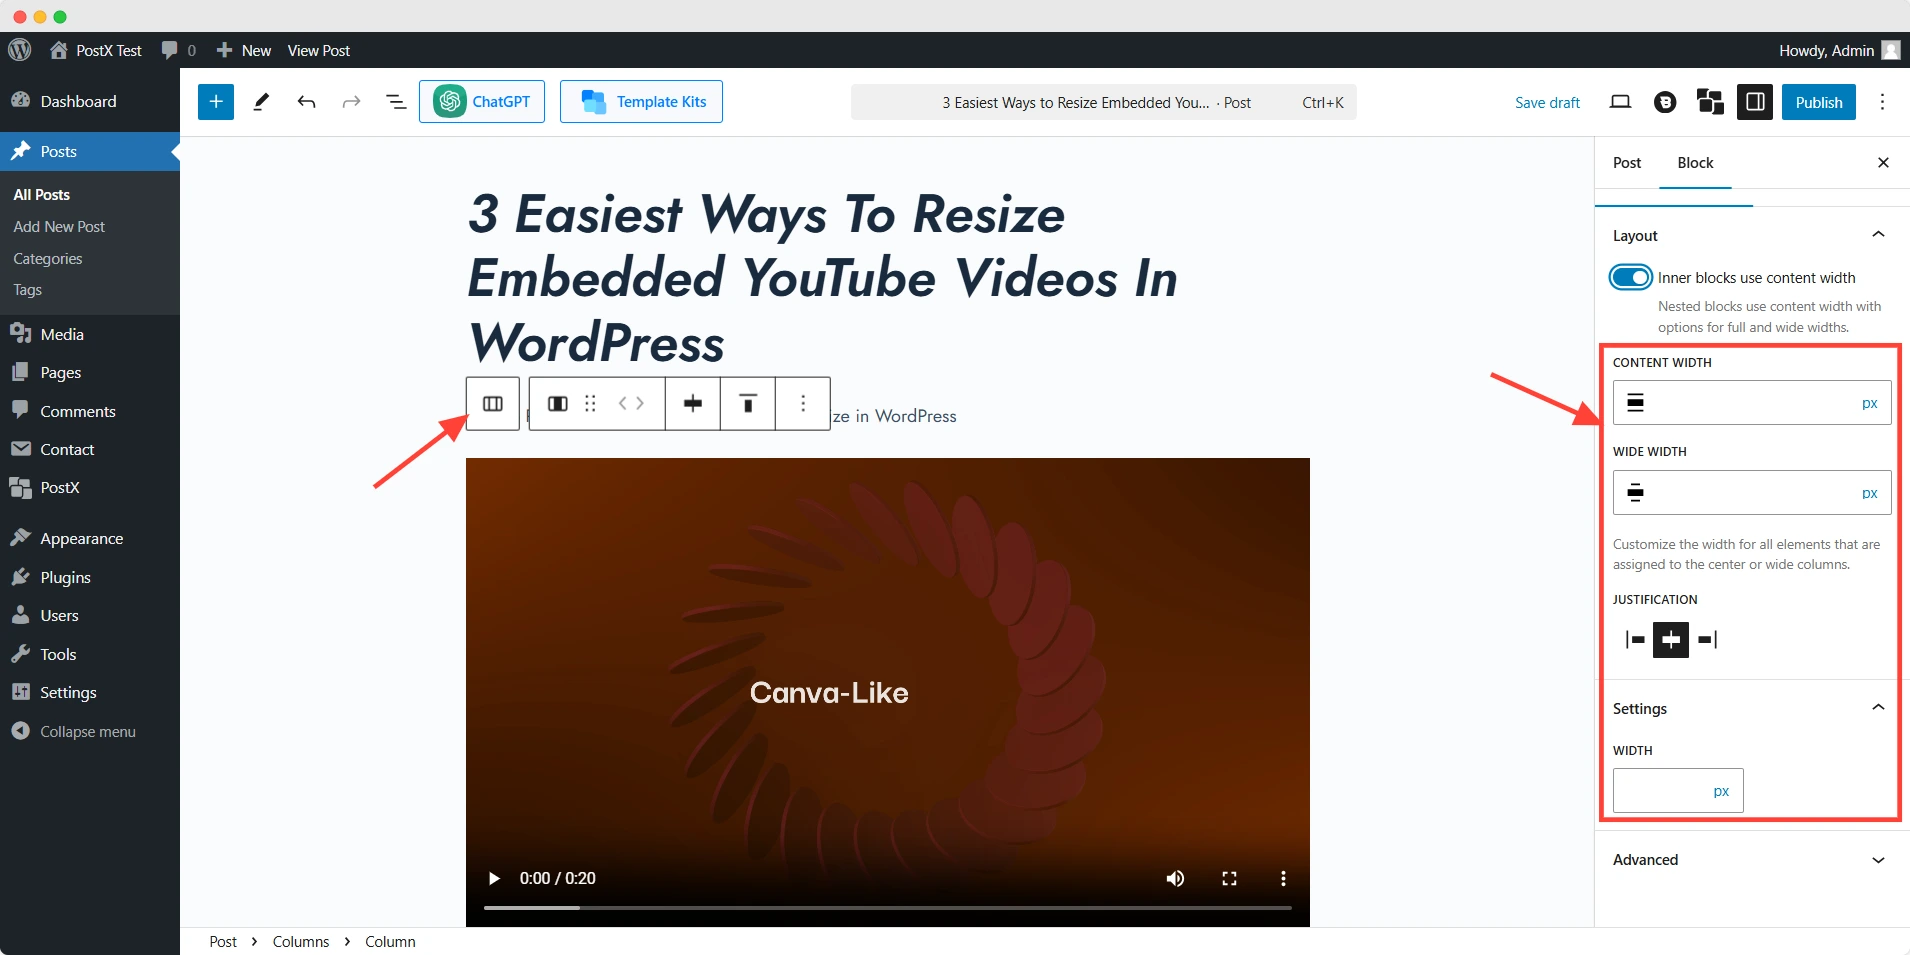The image size is (1910, 955).
Task: Collapse the admin menu
Action: click(90, 731)
